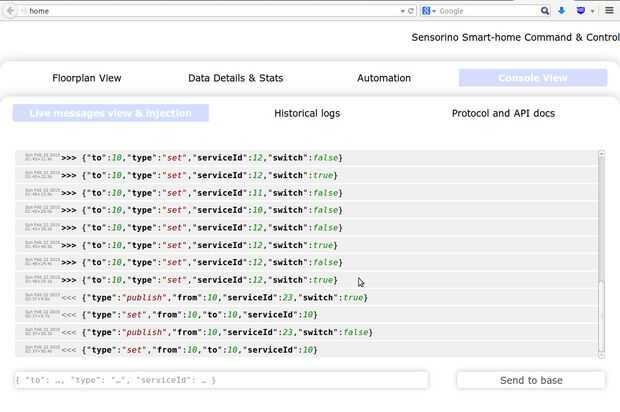Open the URL bar history dropdown

tap(401, 11)
